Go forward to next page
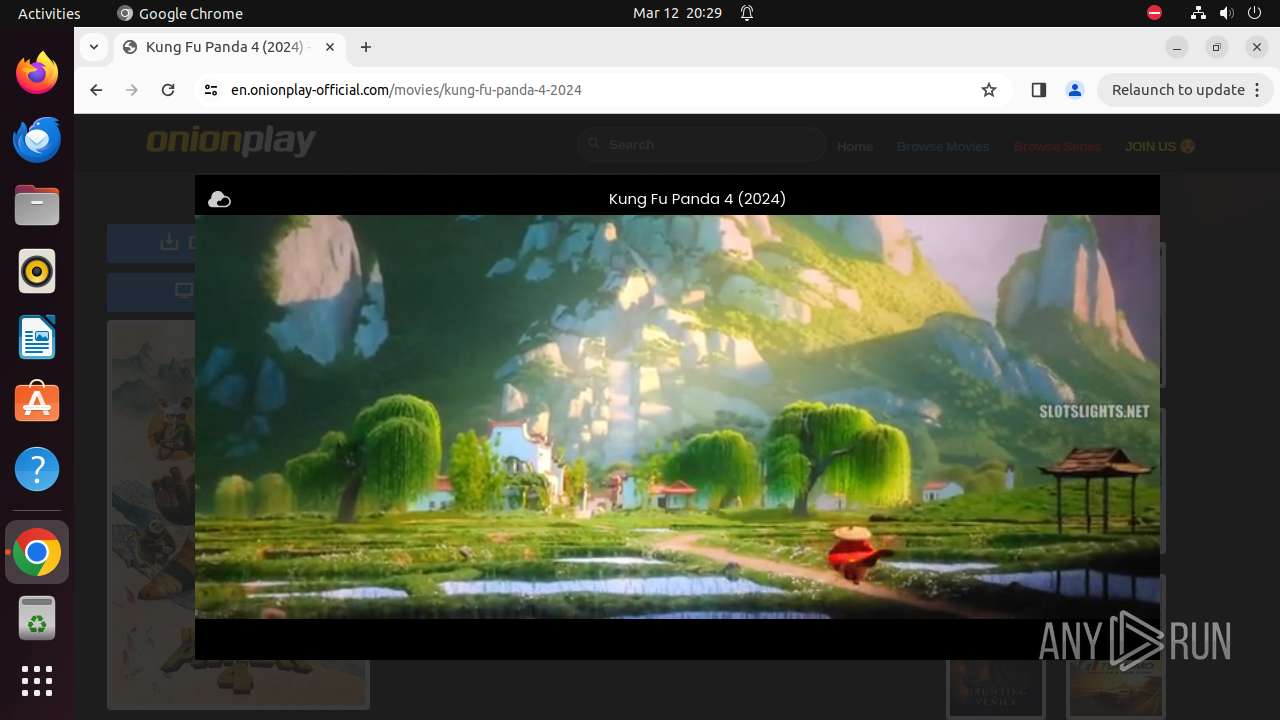Screen dimensions: 1280x720 pos(132,90)
